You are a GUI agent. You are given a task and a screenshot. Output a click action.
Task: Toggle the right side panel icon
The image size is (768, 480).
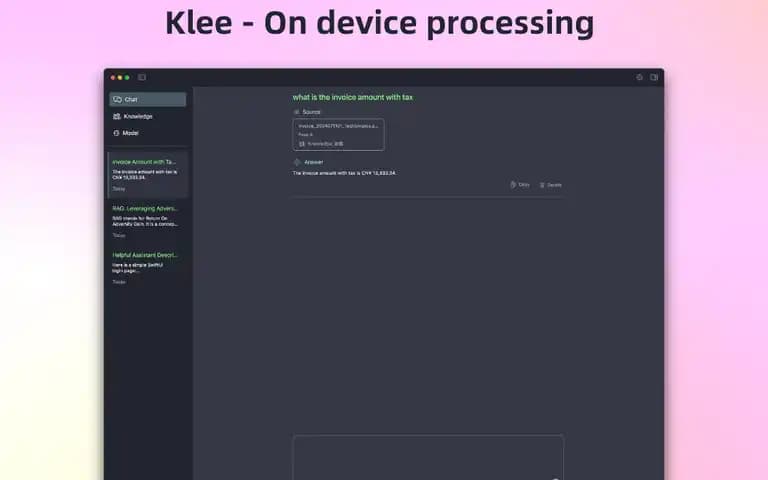654,77
